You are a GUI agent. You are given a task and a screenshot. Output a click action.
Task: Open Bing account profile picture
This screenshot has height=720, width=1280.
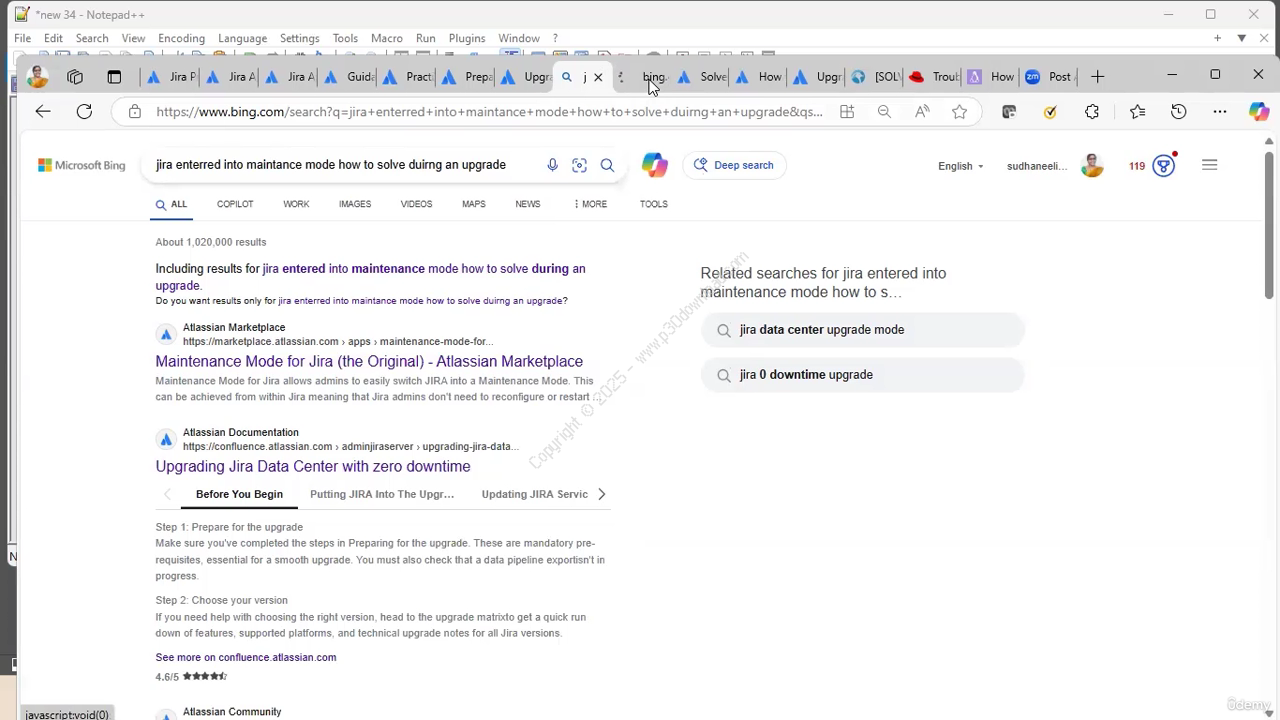click(1092, 166)
